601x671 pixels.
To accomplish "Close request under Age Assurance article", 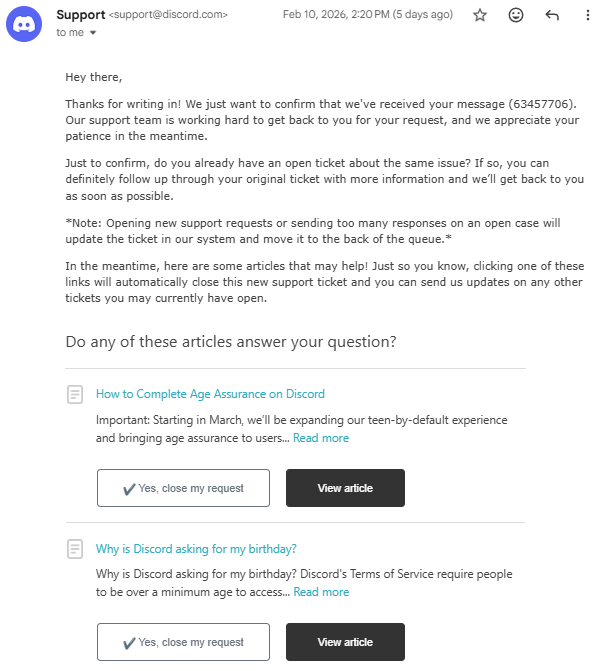I will coord(183,488).
